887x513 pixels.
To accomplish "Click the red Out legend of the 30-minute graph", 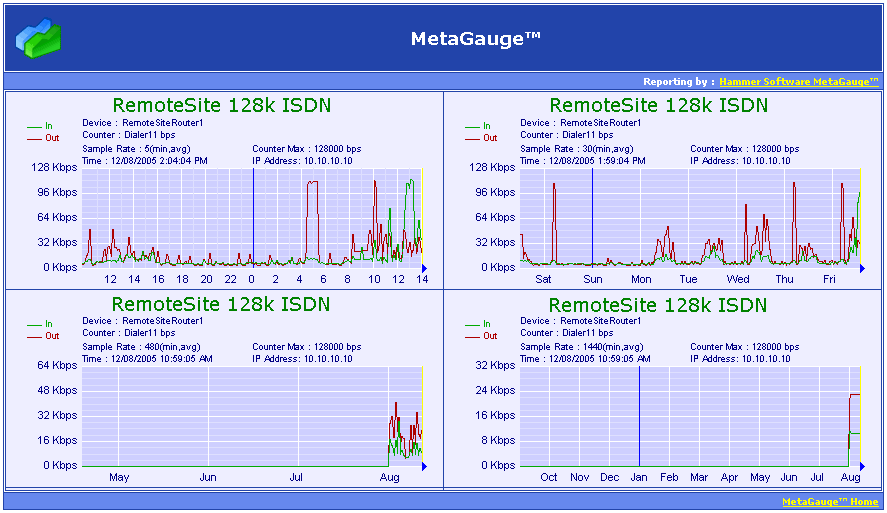I will click(481, 138).
